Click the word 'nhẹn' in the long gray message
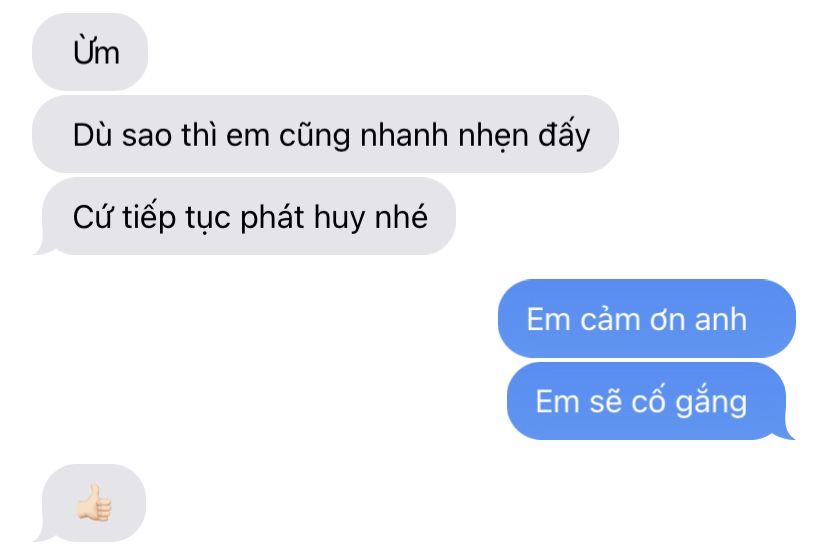The height and width of the screenshot is (556, 828). point(493,136)
